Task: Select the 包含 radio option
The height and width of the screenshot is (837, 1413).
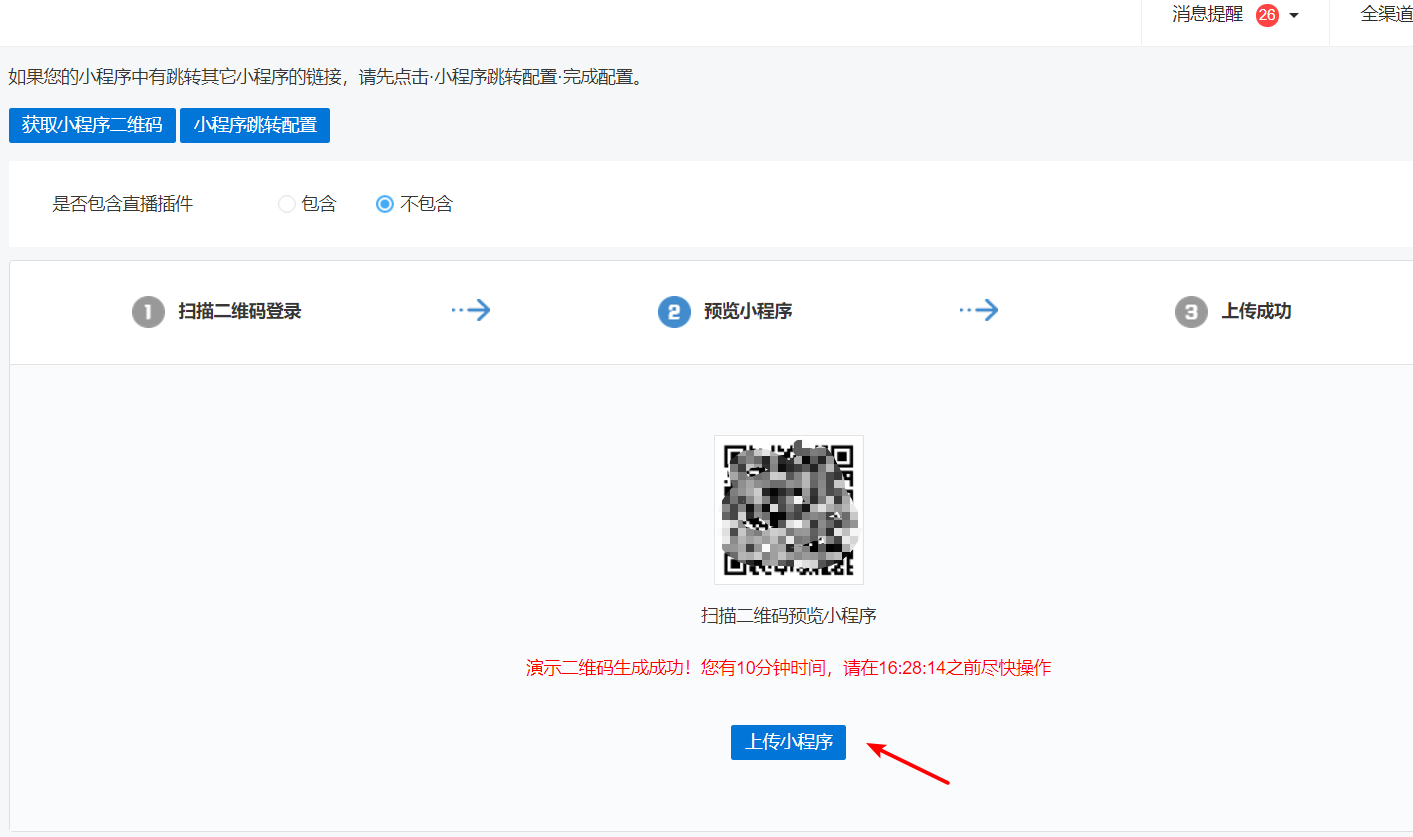Action: click(x=286, y=204)
